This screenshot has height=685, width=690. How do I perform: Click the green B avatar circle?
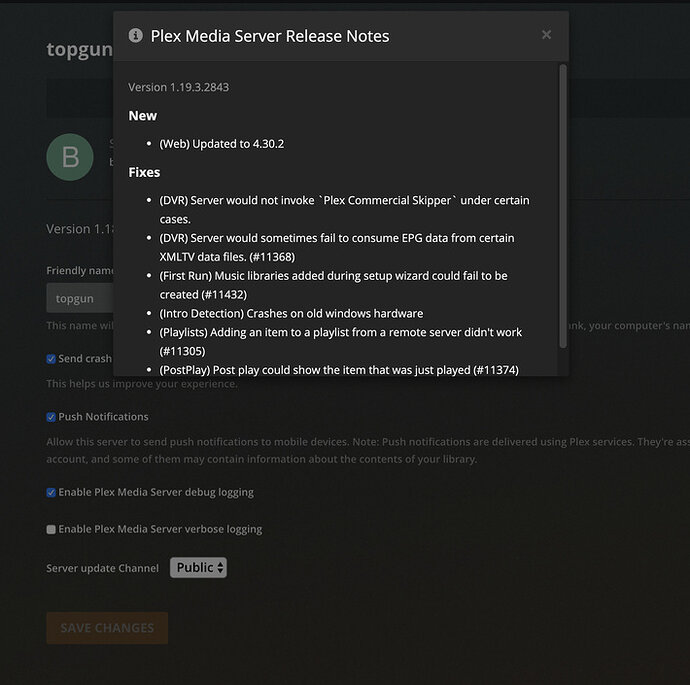(x=70, y=157)
